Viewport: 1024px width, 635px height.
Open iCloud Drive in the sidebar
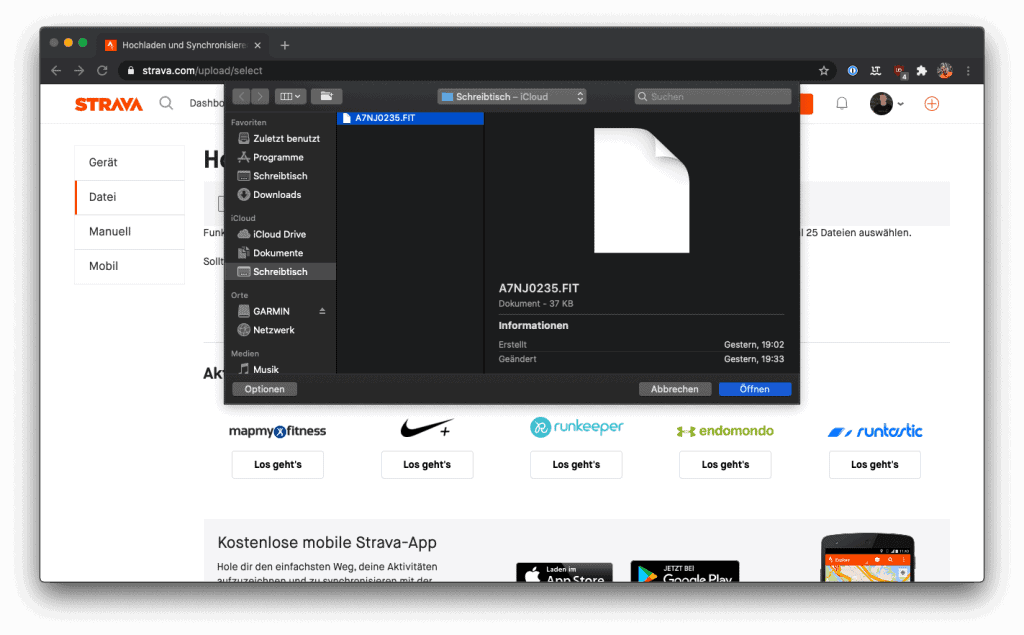280,234
